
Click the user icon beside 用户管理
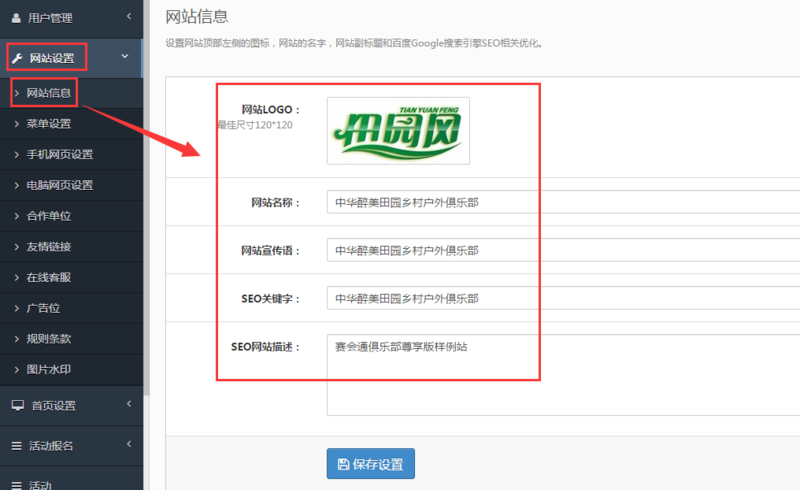(16, 17)
